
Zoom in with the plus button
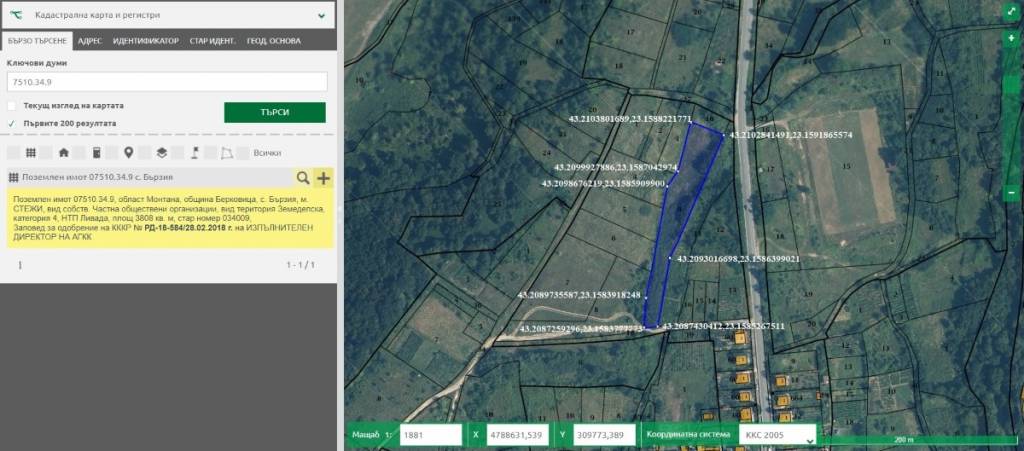[1011, 38]
